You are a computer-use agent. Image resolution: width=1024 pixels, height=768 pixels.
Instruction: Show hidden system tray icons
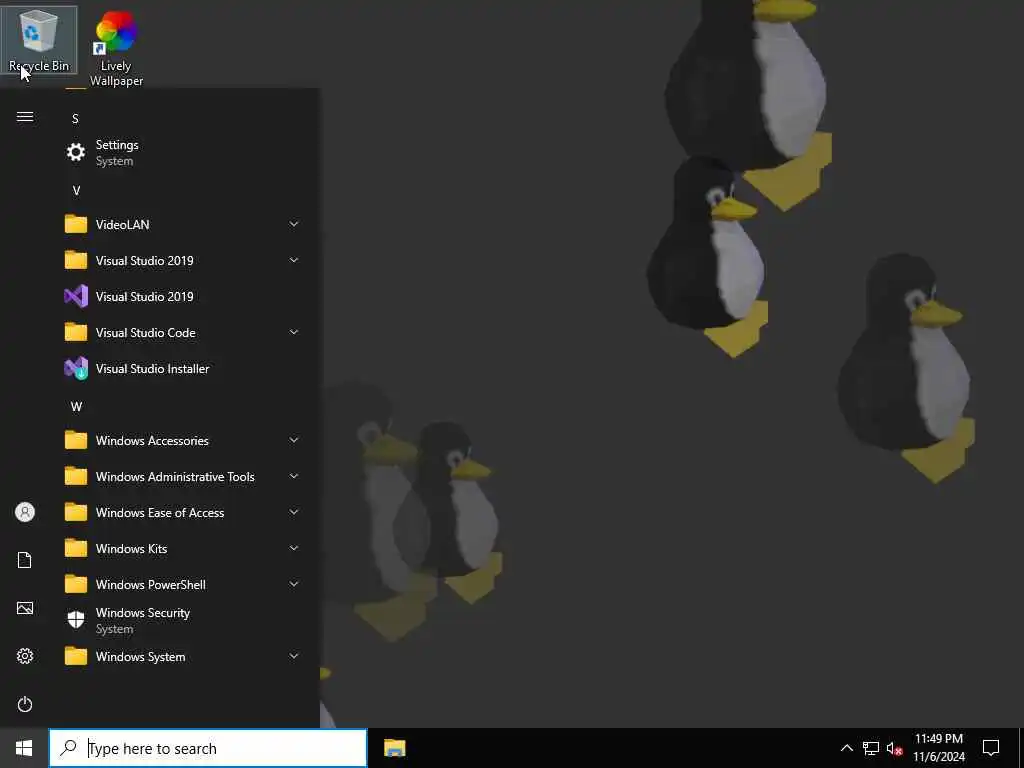[846, 748]
